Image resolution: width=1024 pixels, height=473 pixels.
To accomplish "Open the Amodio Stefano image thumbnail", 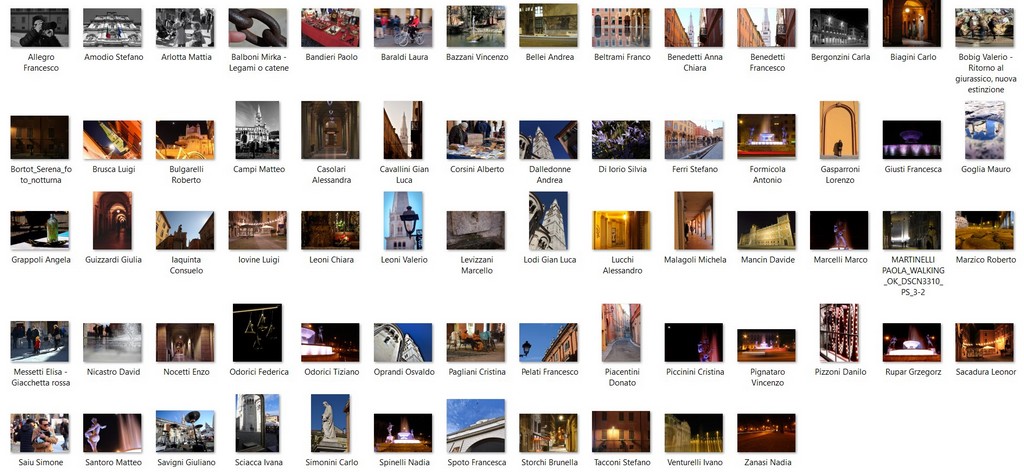I will pyautogui.click(x=112, y=27).
